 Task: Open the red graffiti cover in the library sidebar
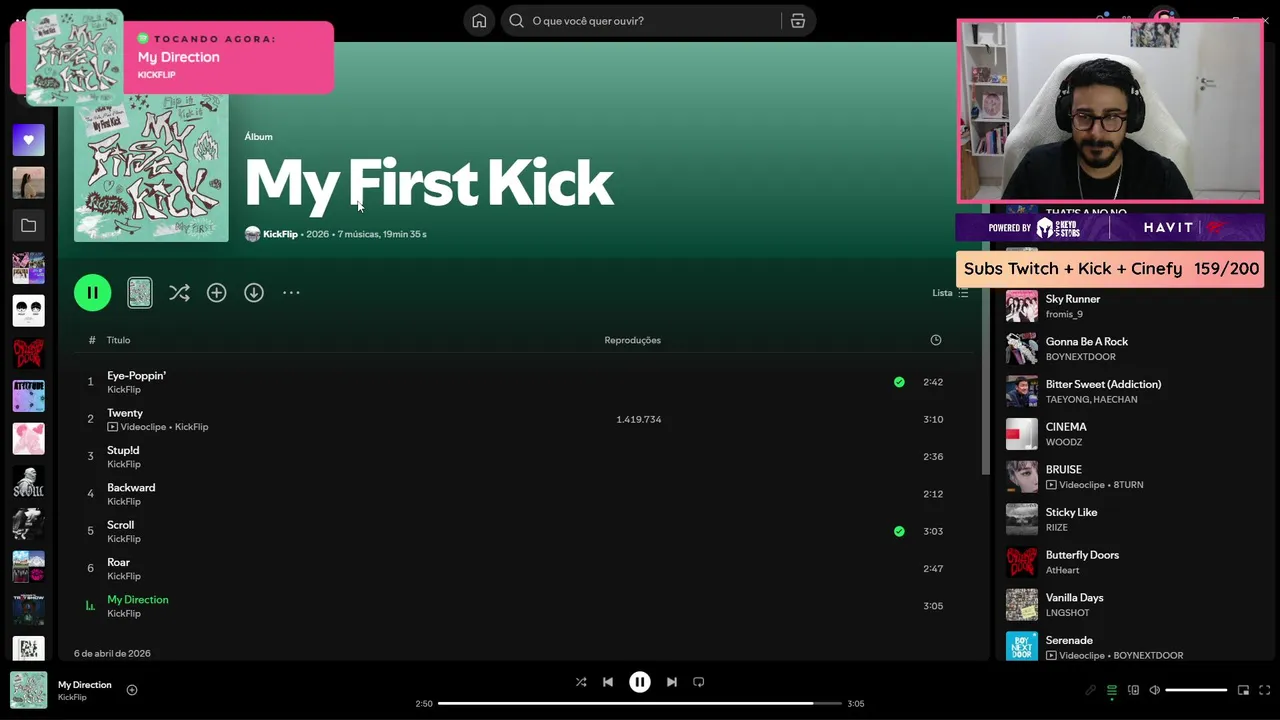tap(28, 354)
